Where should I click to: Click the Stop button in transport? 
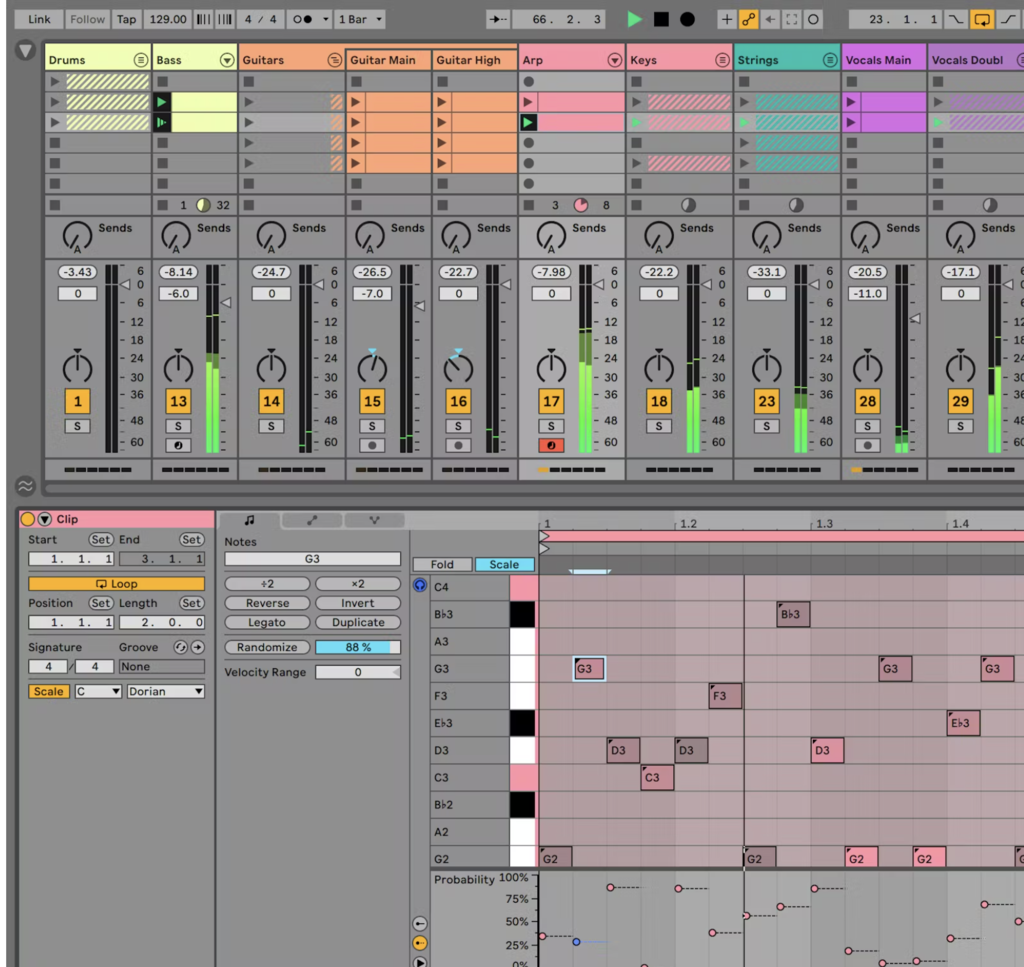661,19
